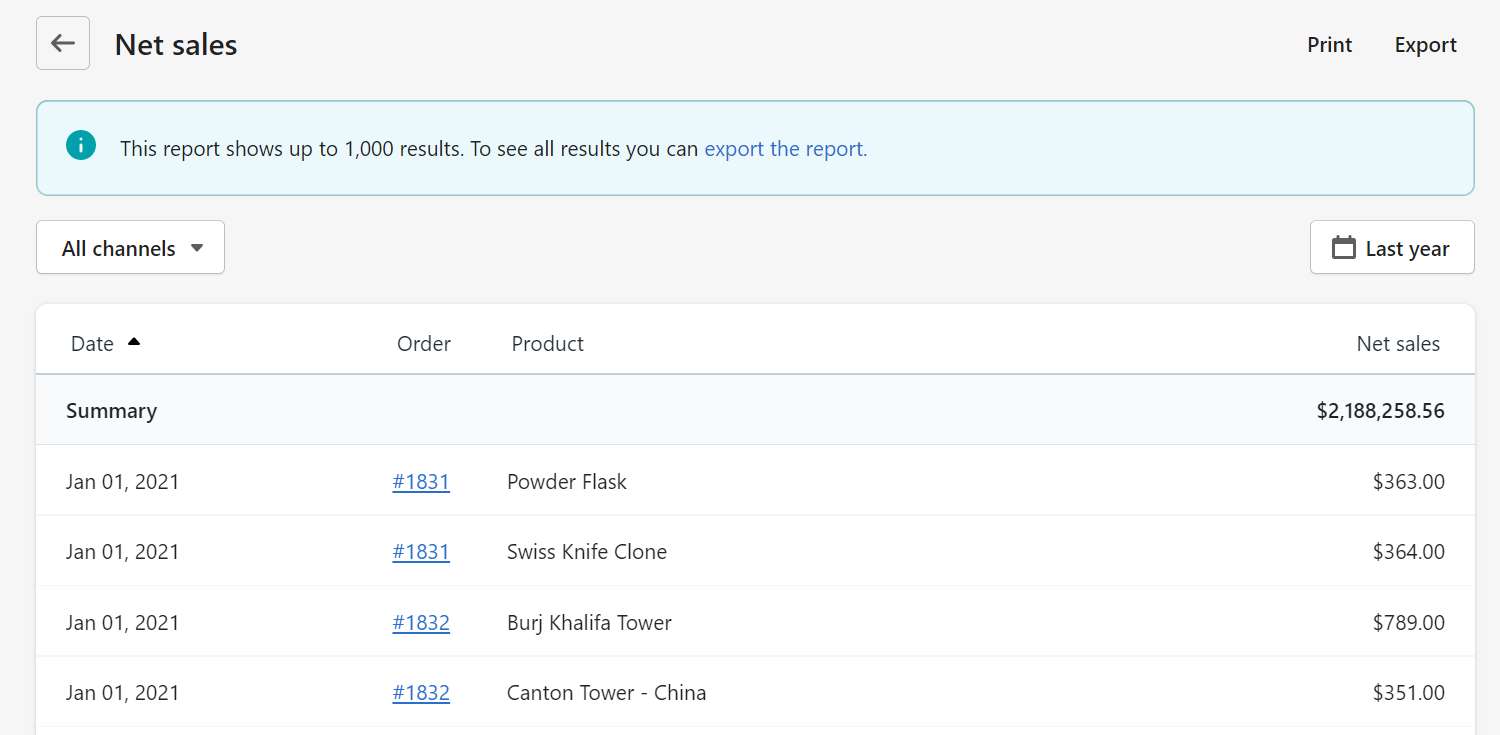
Task: Click the Jan 01, 2021 date in Burj Khalifa row
Action: coord(122,623)
